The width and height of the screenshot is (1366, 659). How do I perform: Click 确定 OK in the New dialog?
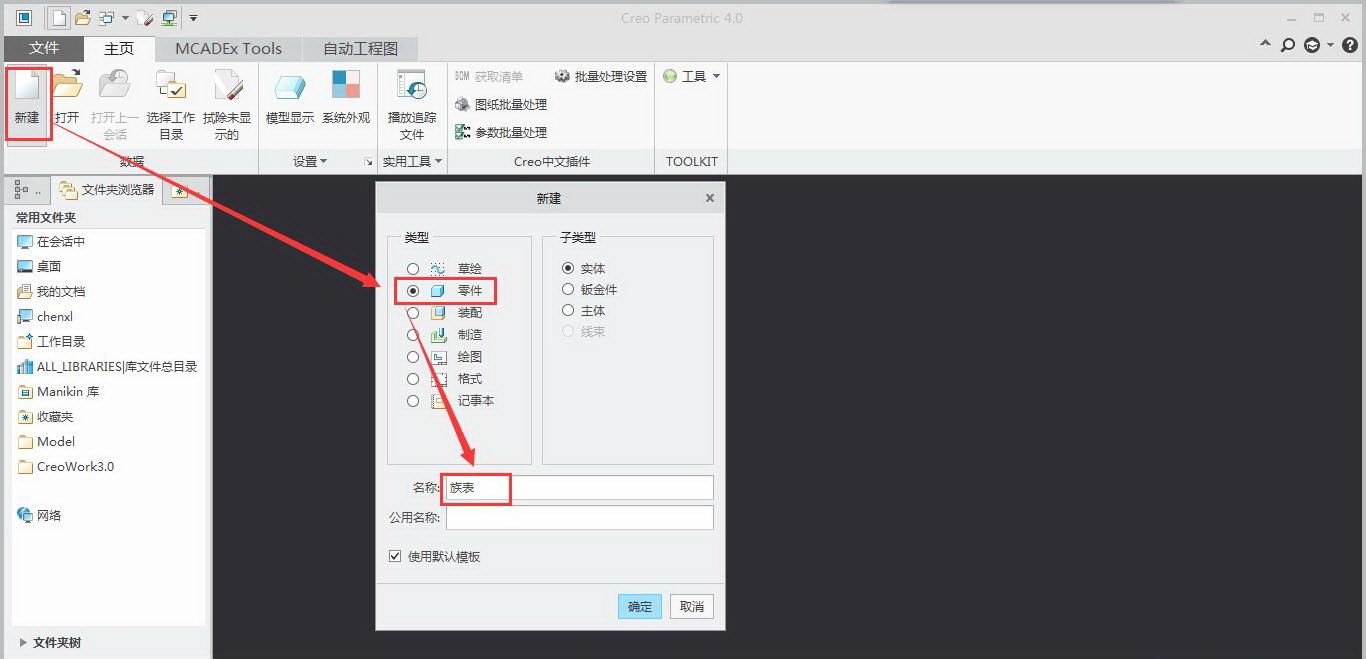click(x=640, y=606)
